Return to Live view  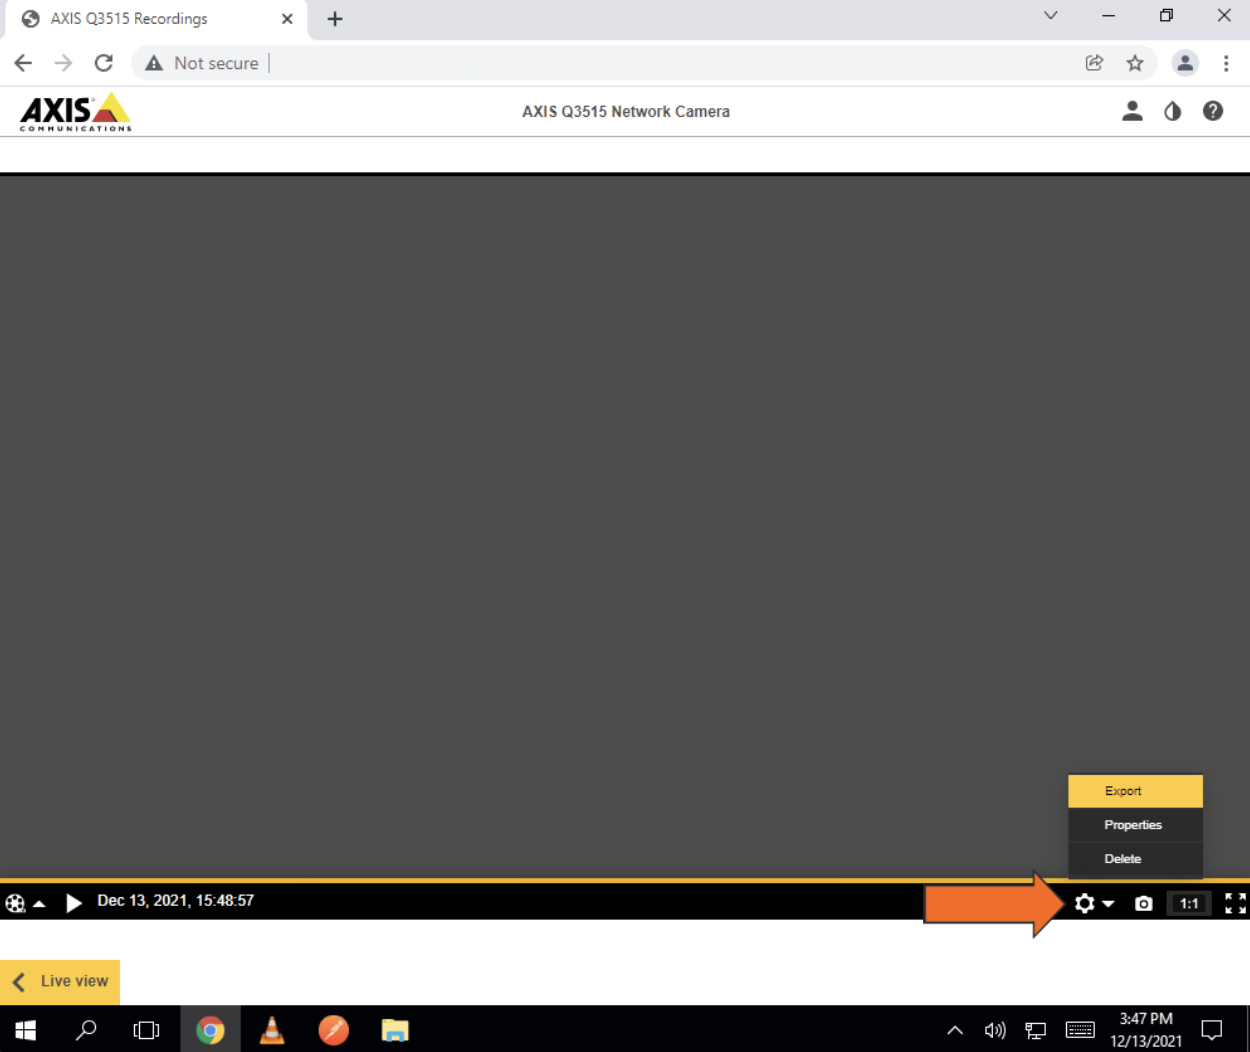(x=60, y=981)
